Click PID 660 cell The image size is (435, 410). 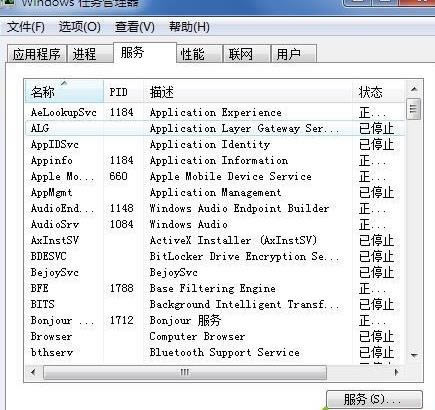[119, 176]
